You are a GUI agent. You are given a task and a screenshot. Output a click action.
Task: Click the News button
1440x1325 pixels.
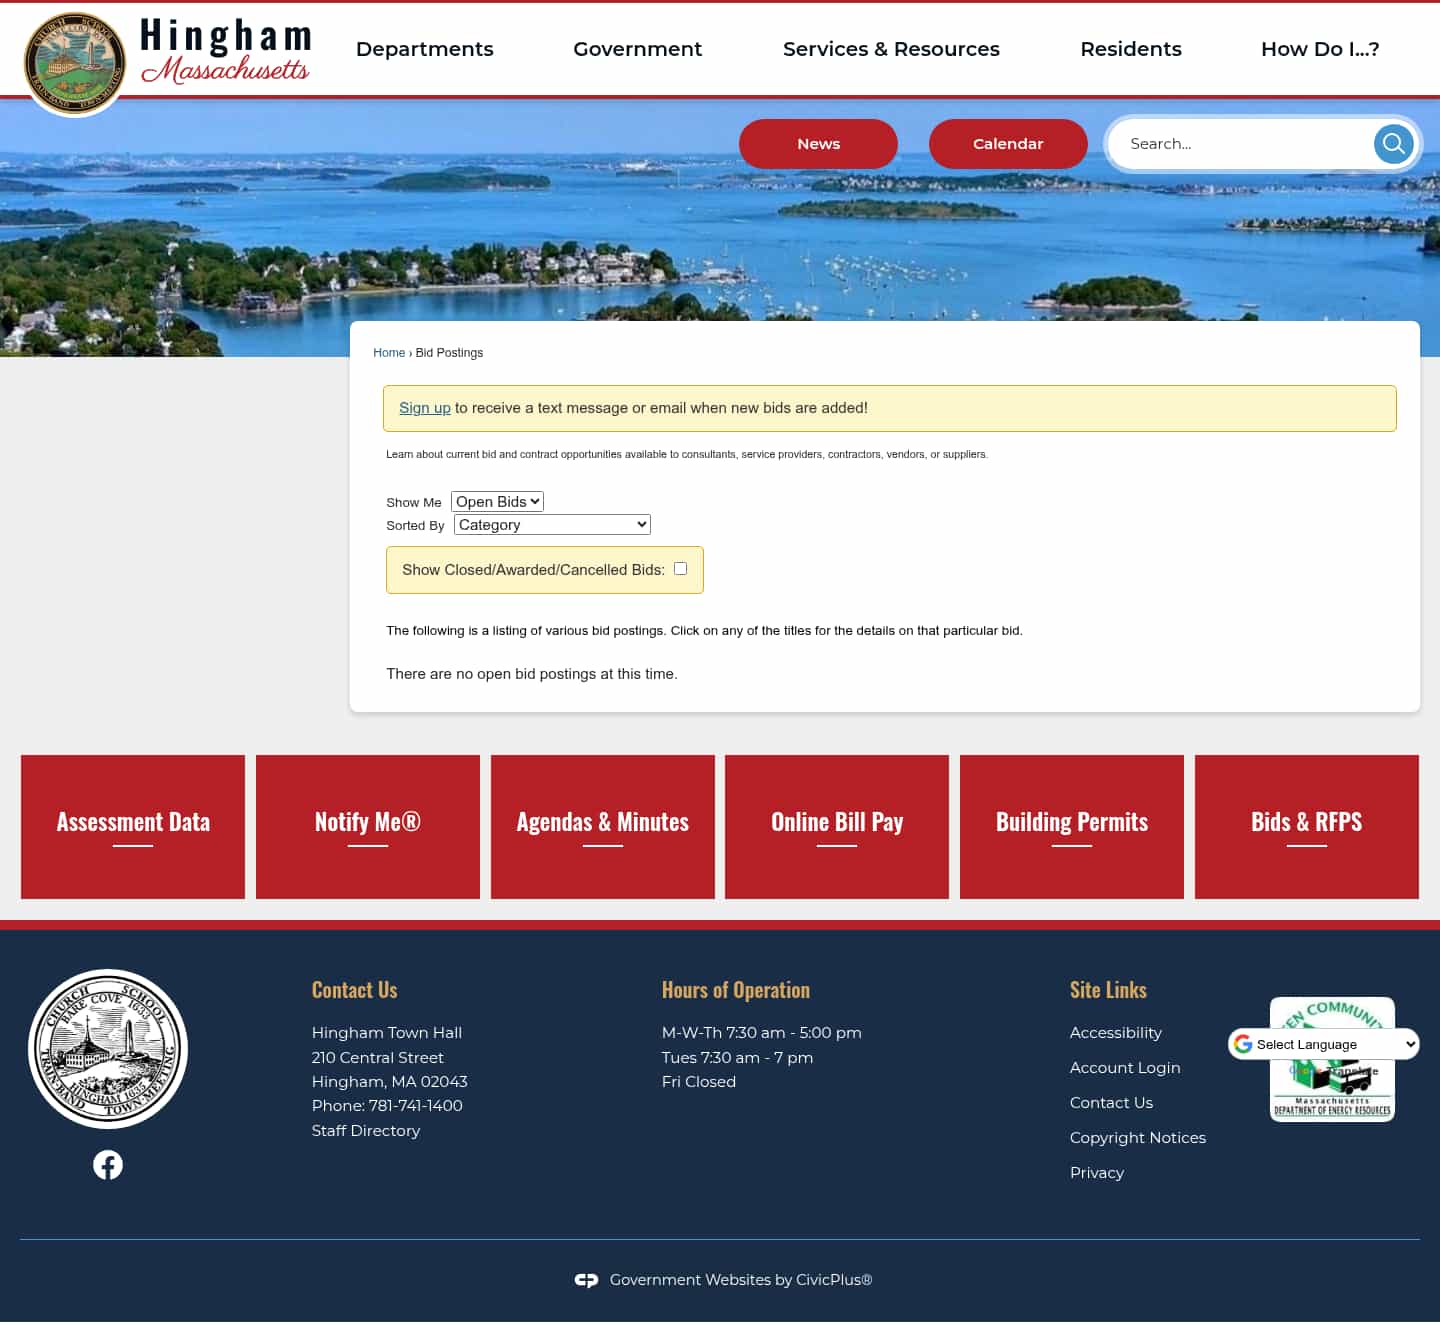(818, 143)
